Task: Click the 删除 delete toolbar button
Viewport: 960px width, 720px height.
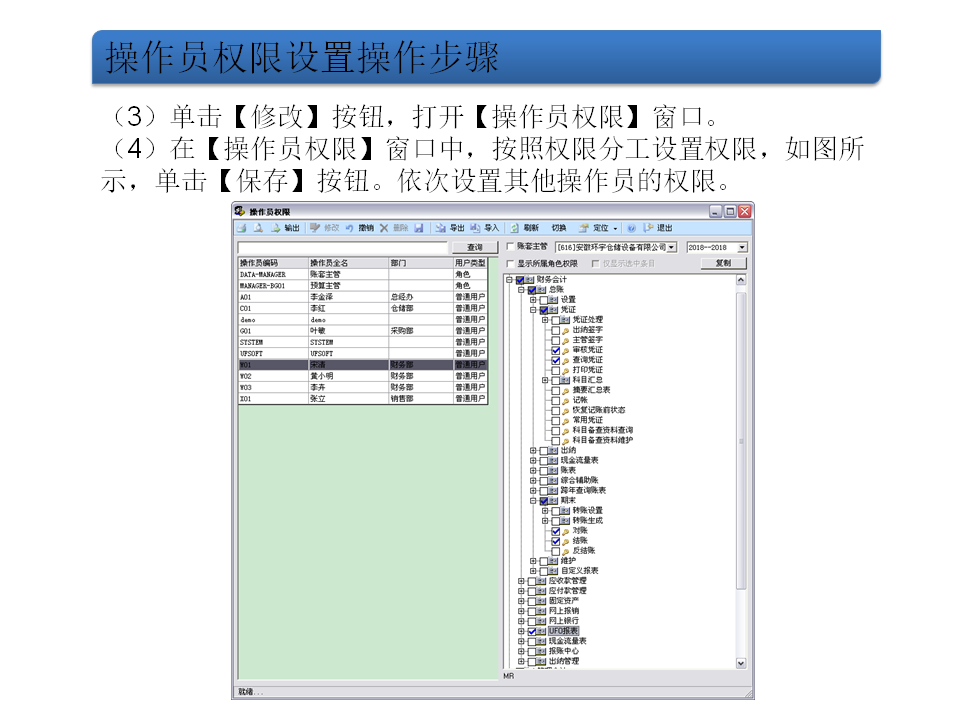Action: click(x=394, y=228)
